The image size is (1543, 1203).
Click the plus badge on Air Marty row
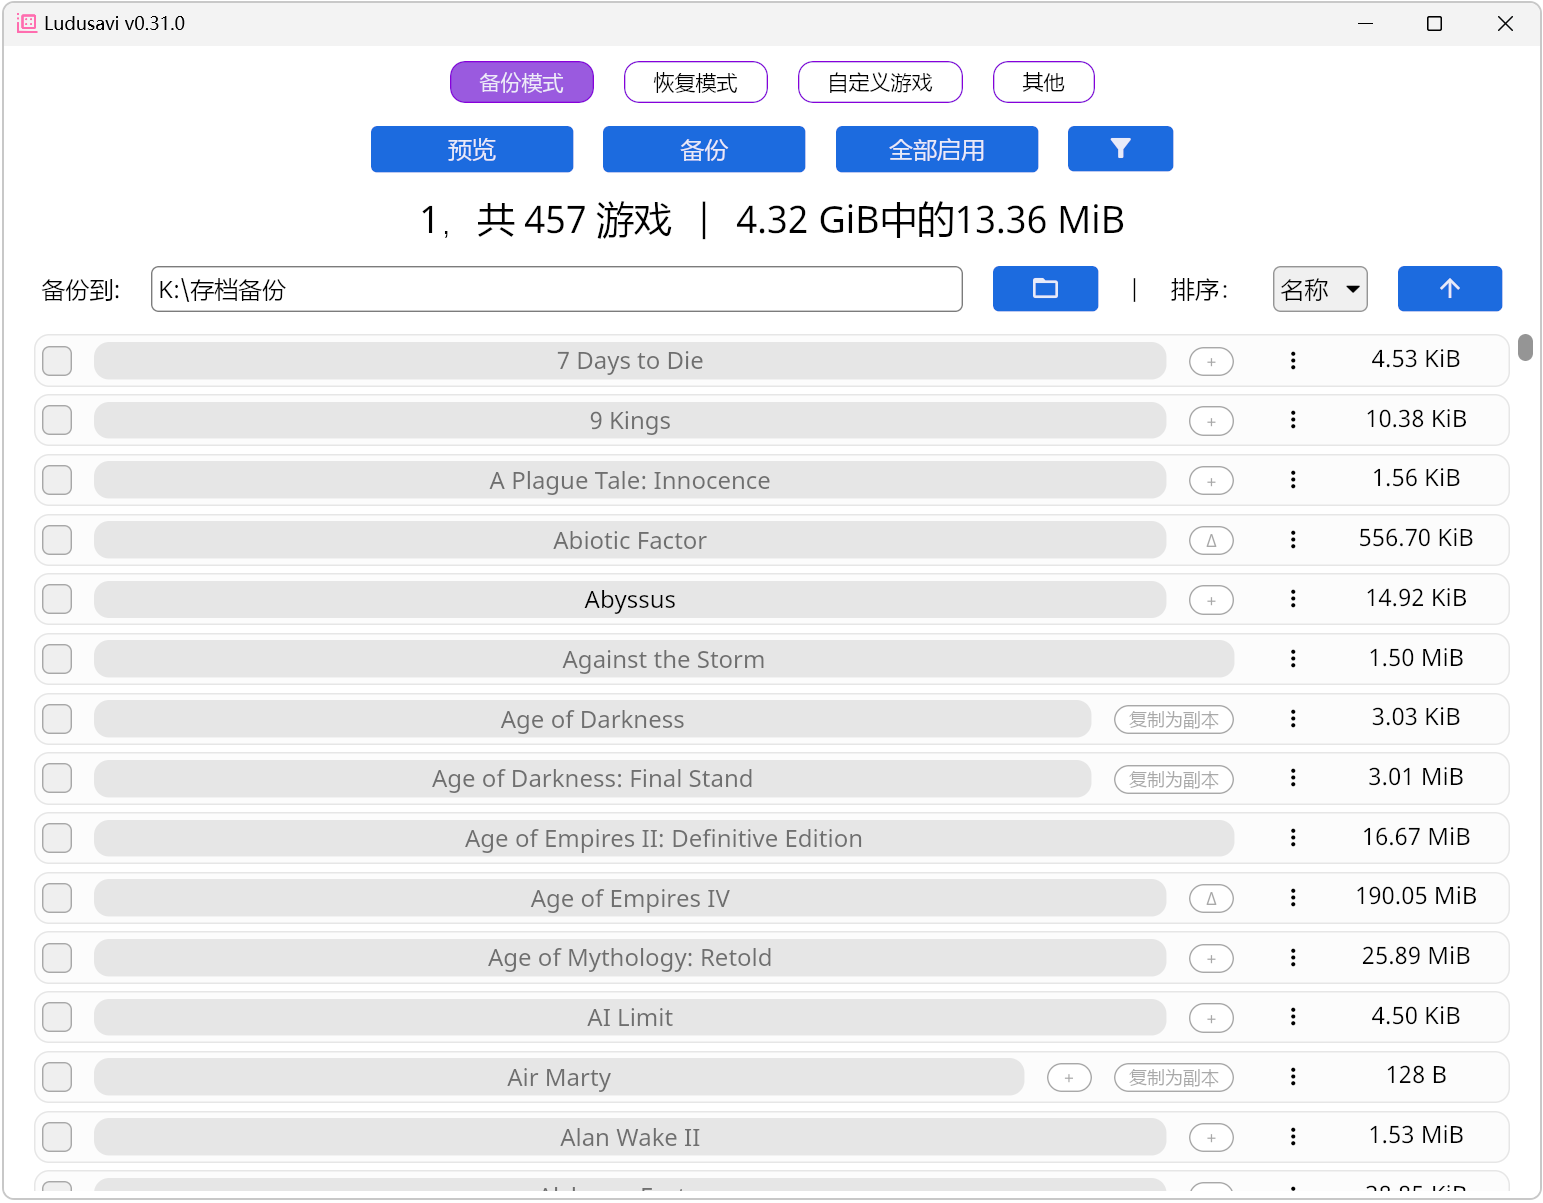point(1069,1078)
